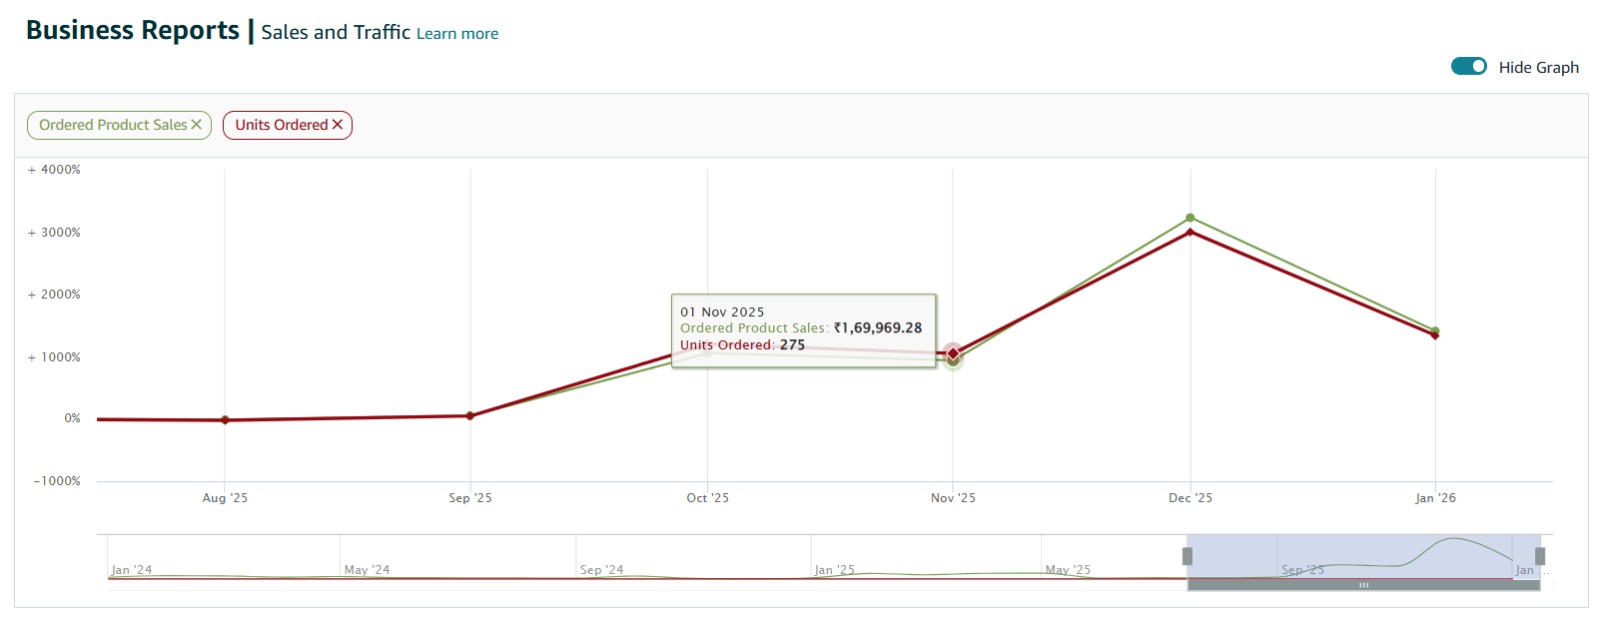Click the + 2000% y-axis label
This screenshot has height=618, width=1600.
point(54,295)
